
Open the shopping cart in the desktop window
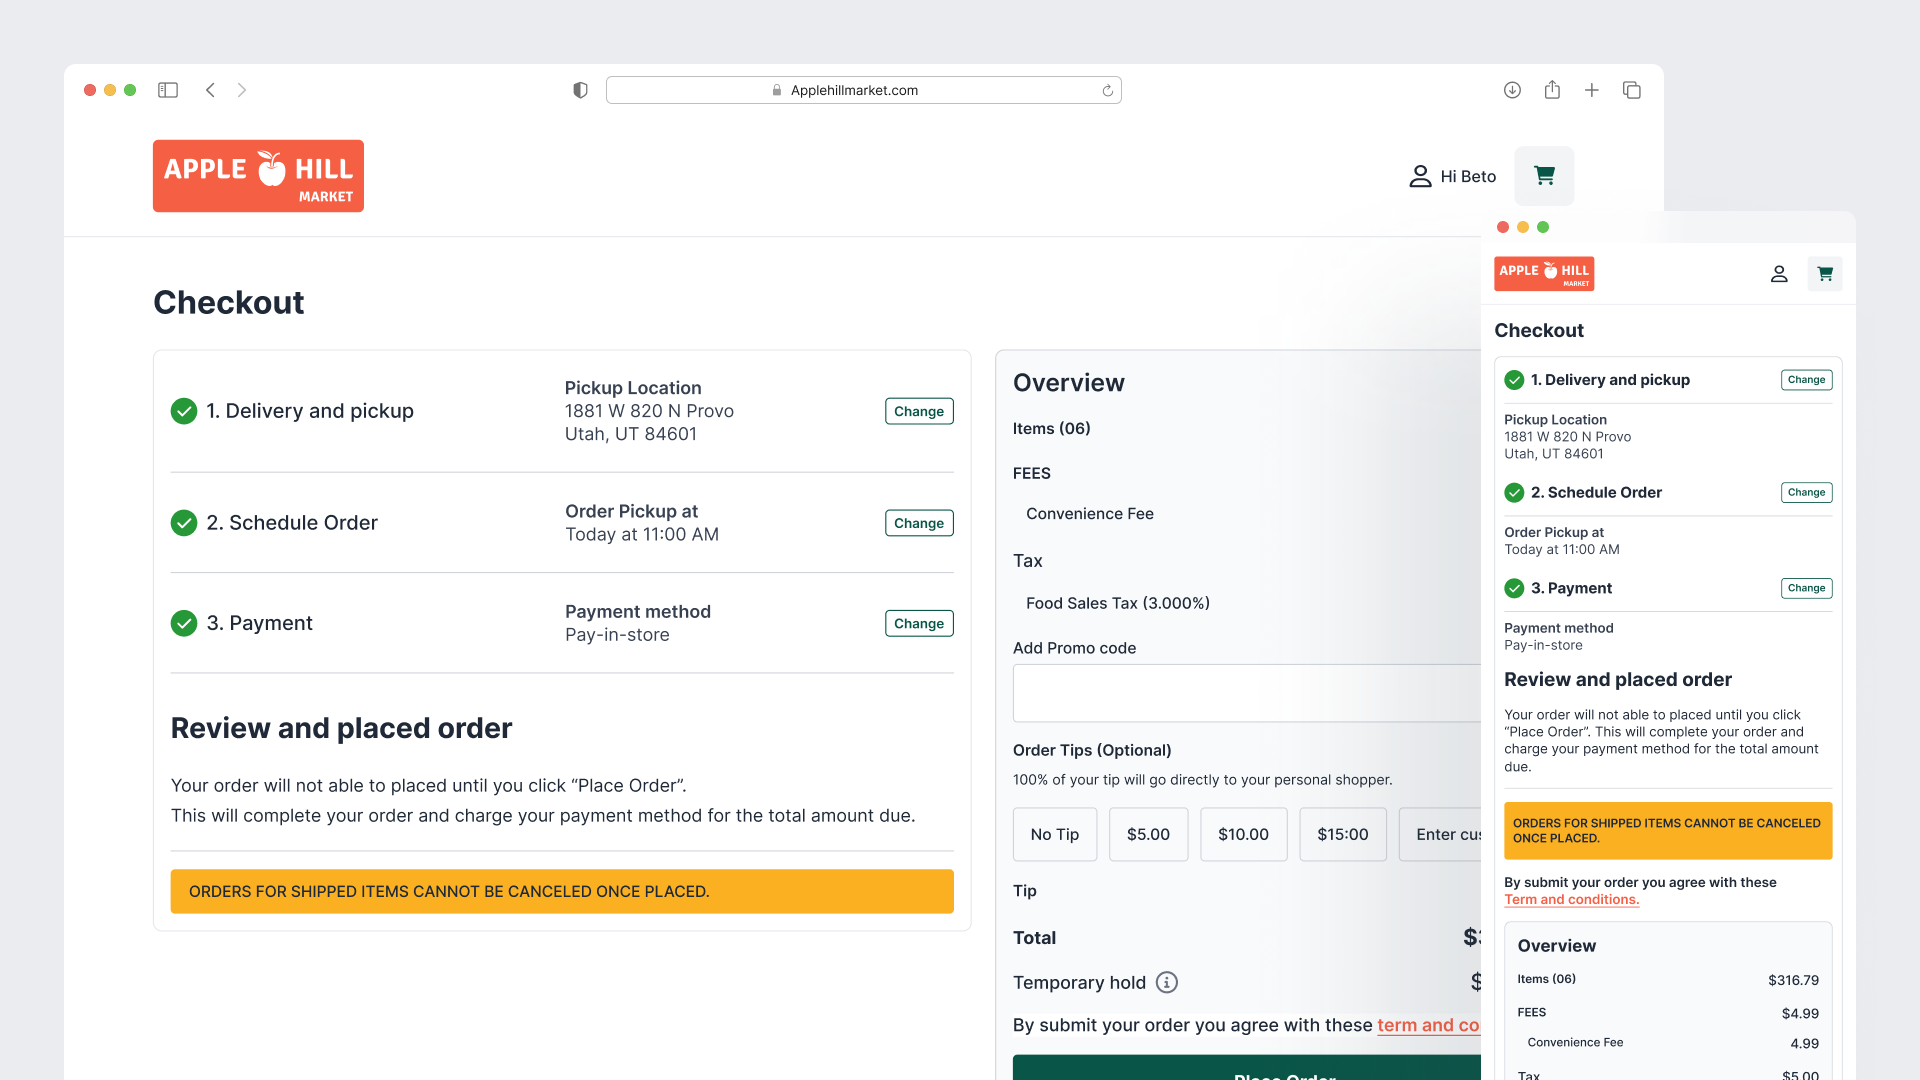[x=1544, y=176]
